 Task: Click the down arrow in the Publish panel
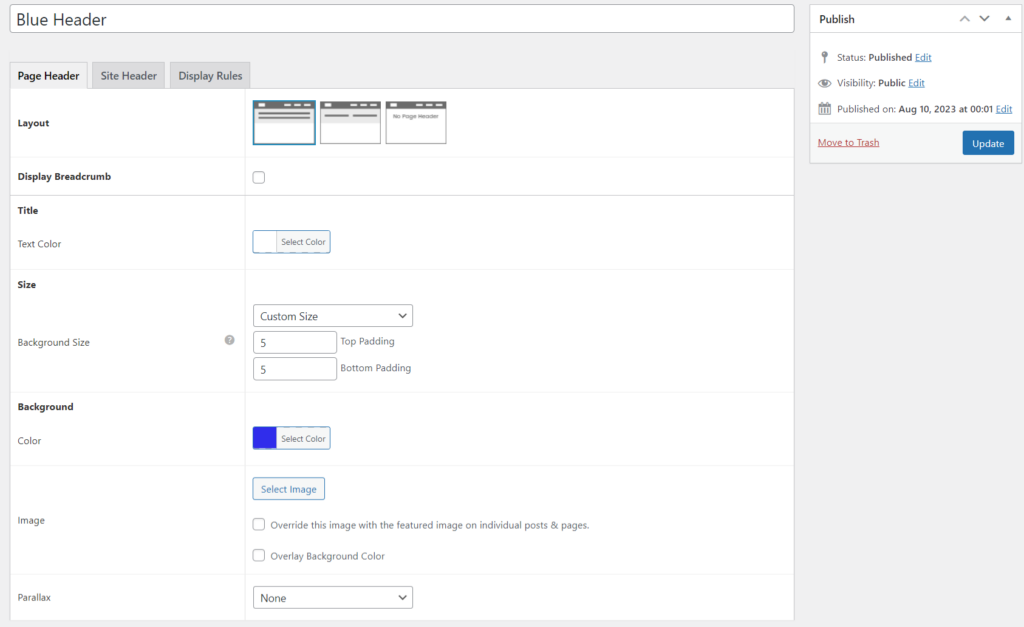coord(984,18)
